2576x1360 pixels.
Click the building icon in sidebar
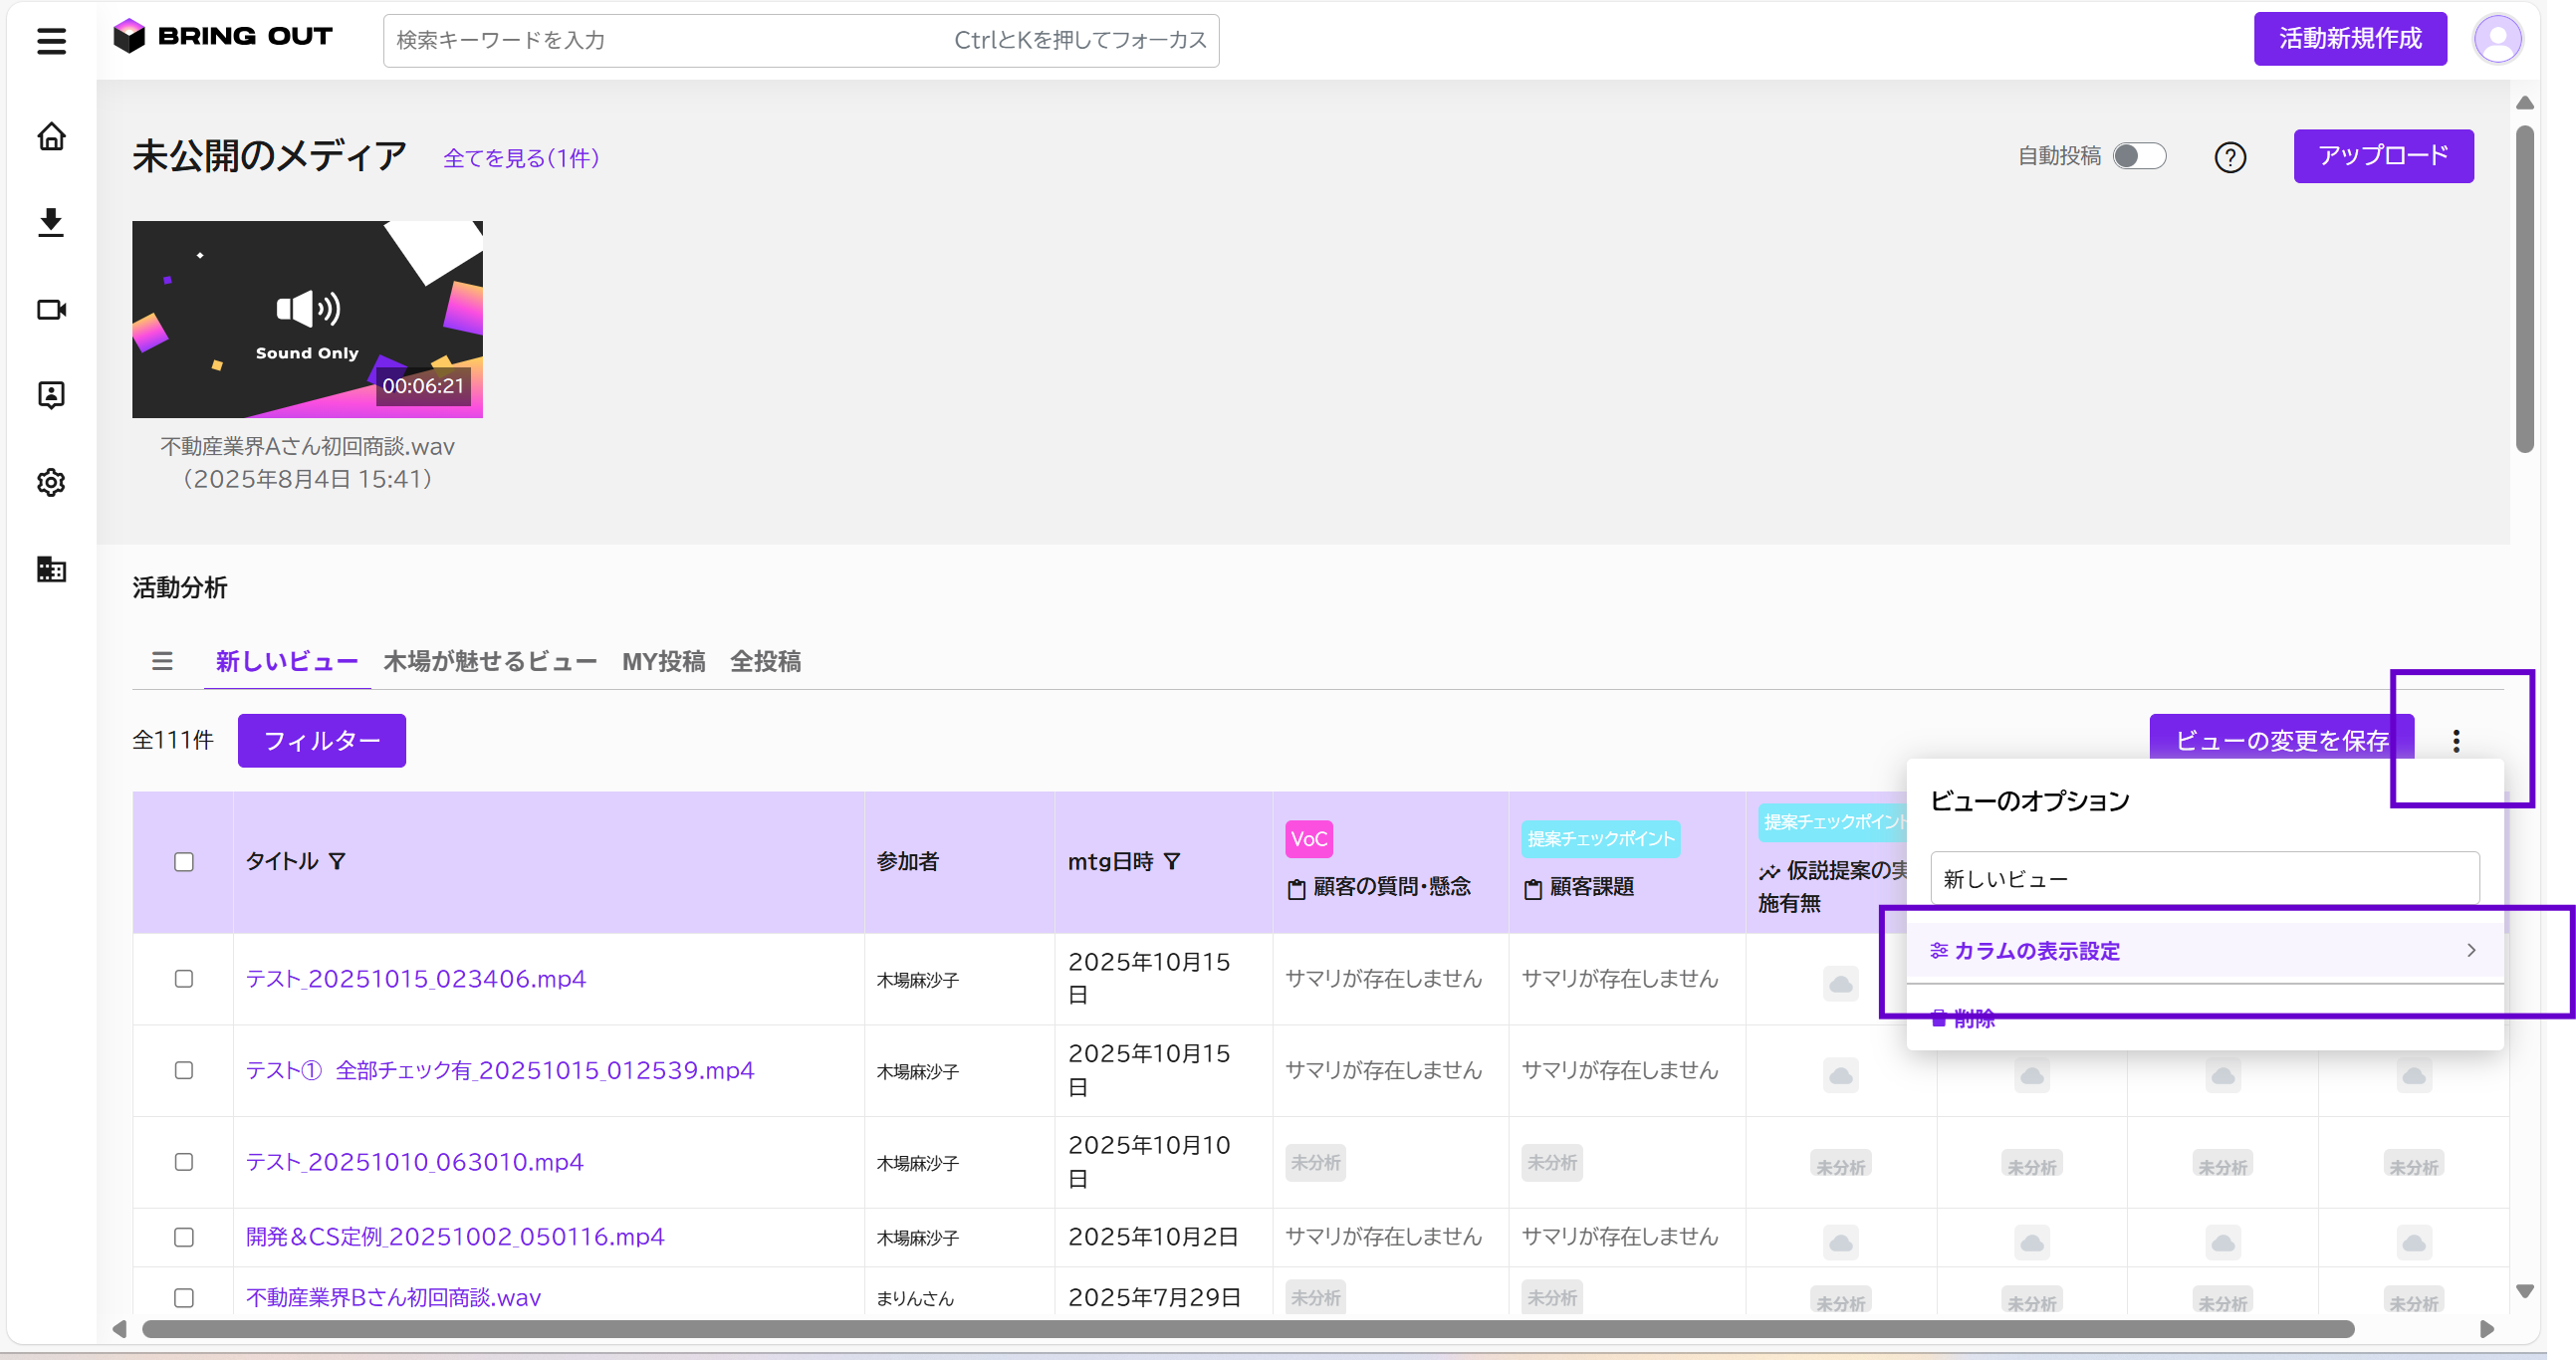(51, 570)
